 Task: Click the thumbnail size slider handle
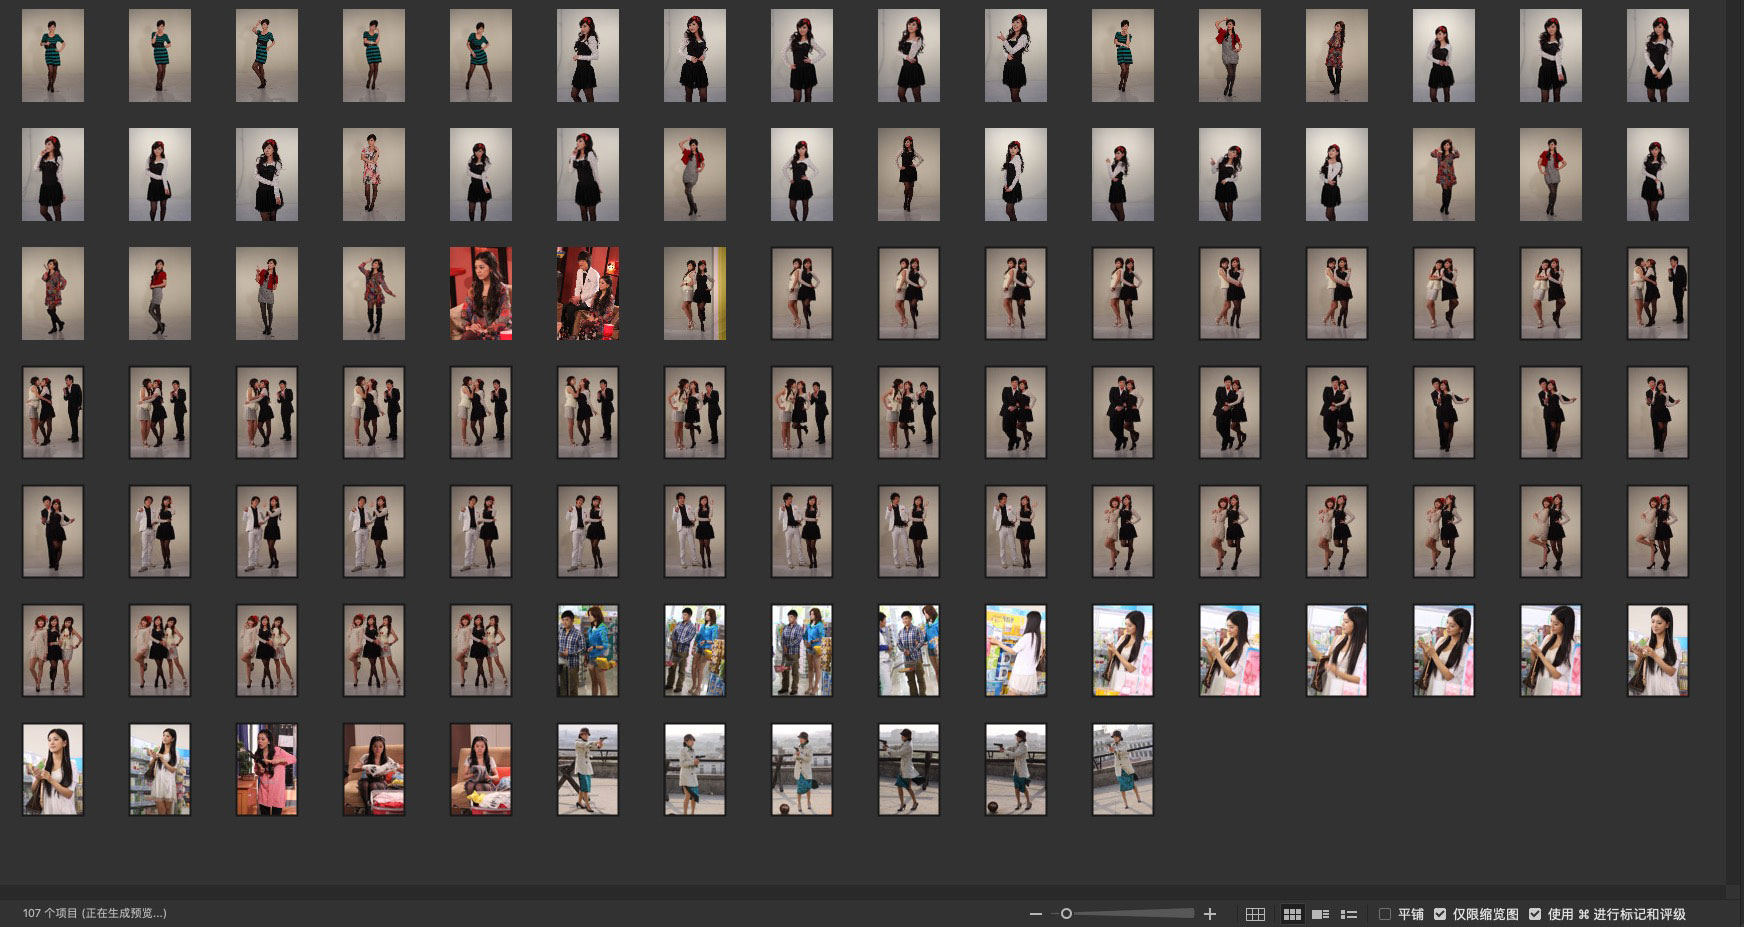tap(1066, 914)
